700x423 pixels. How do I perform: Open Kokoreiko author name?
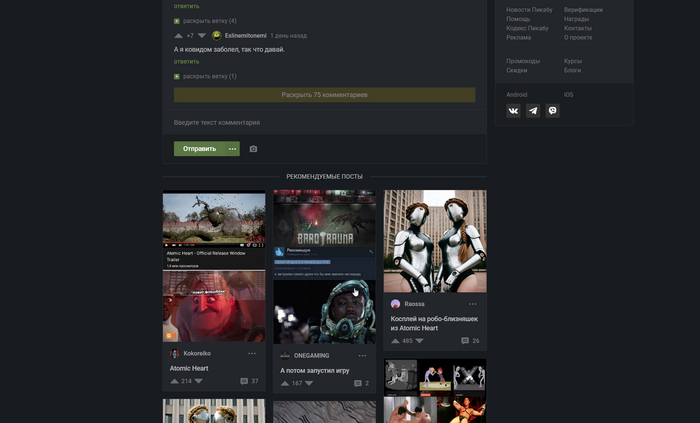pyautogui.click(x=197, y=353)
